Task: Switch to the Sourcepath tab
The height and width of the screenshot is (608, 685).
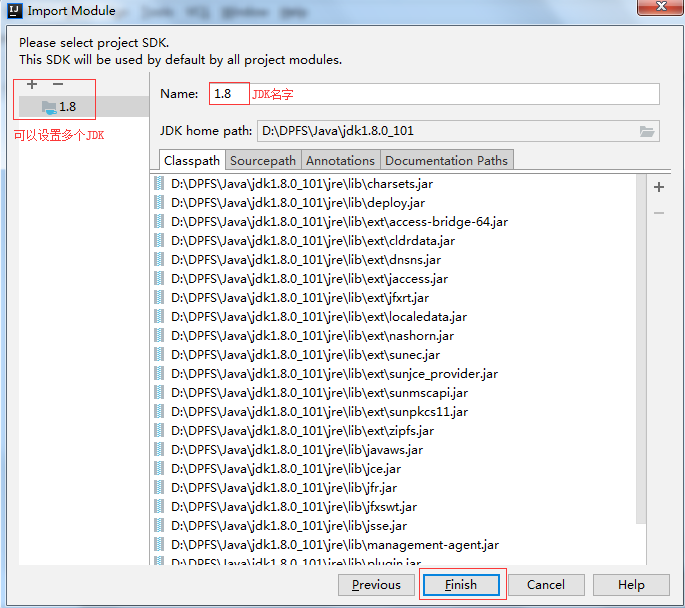Action: [x=263, y=161]
